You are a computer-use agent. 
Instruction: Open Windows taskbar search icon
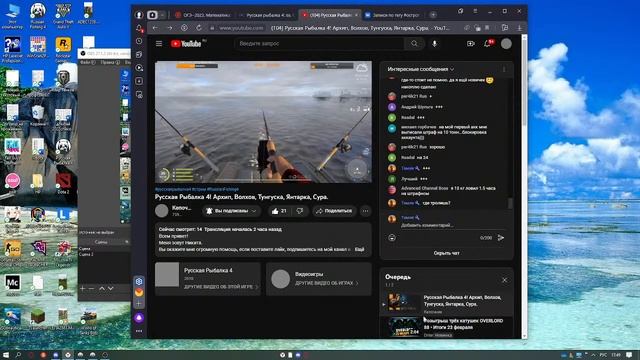[x=18, y=355]
